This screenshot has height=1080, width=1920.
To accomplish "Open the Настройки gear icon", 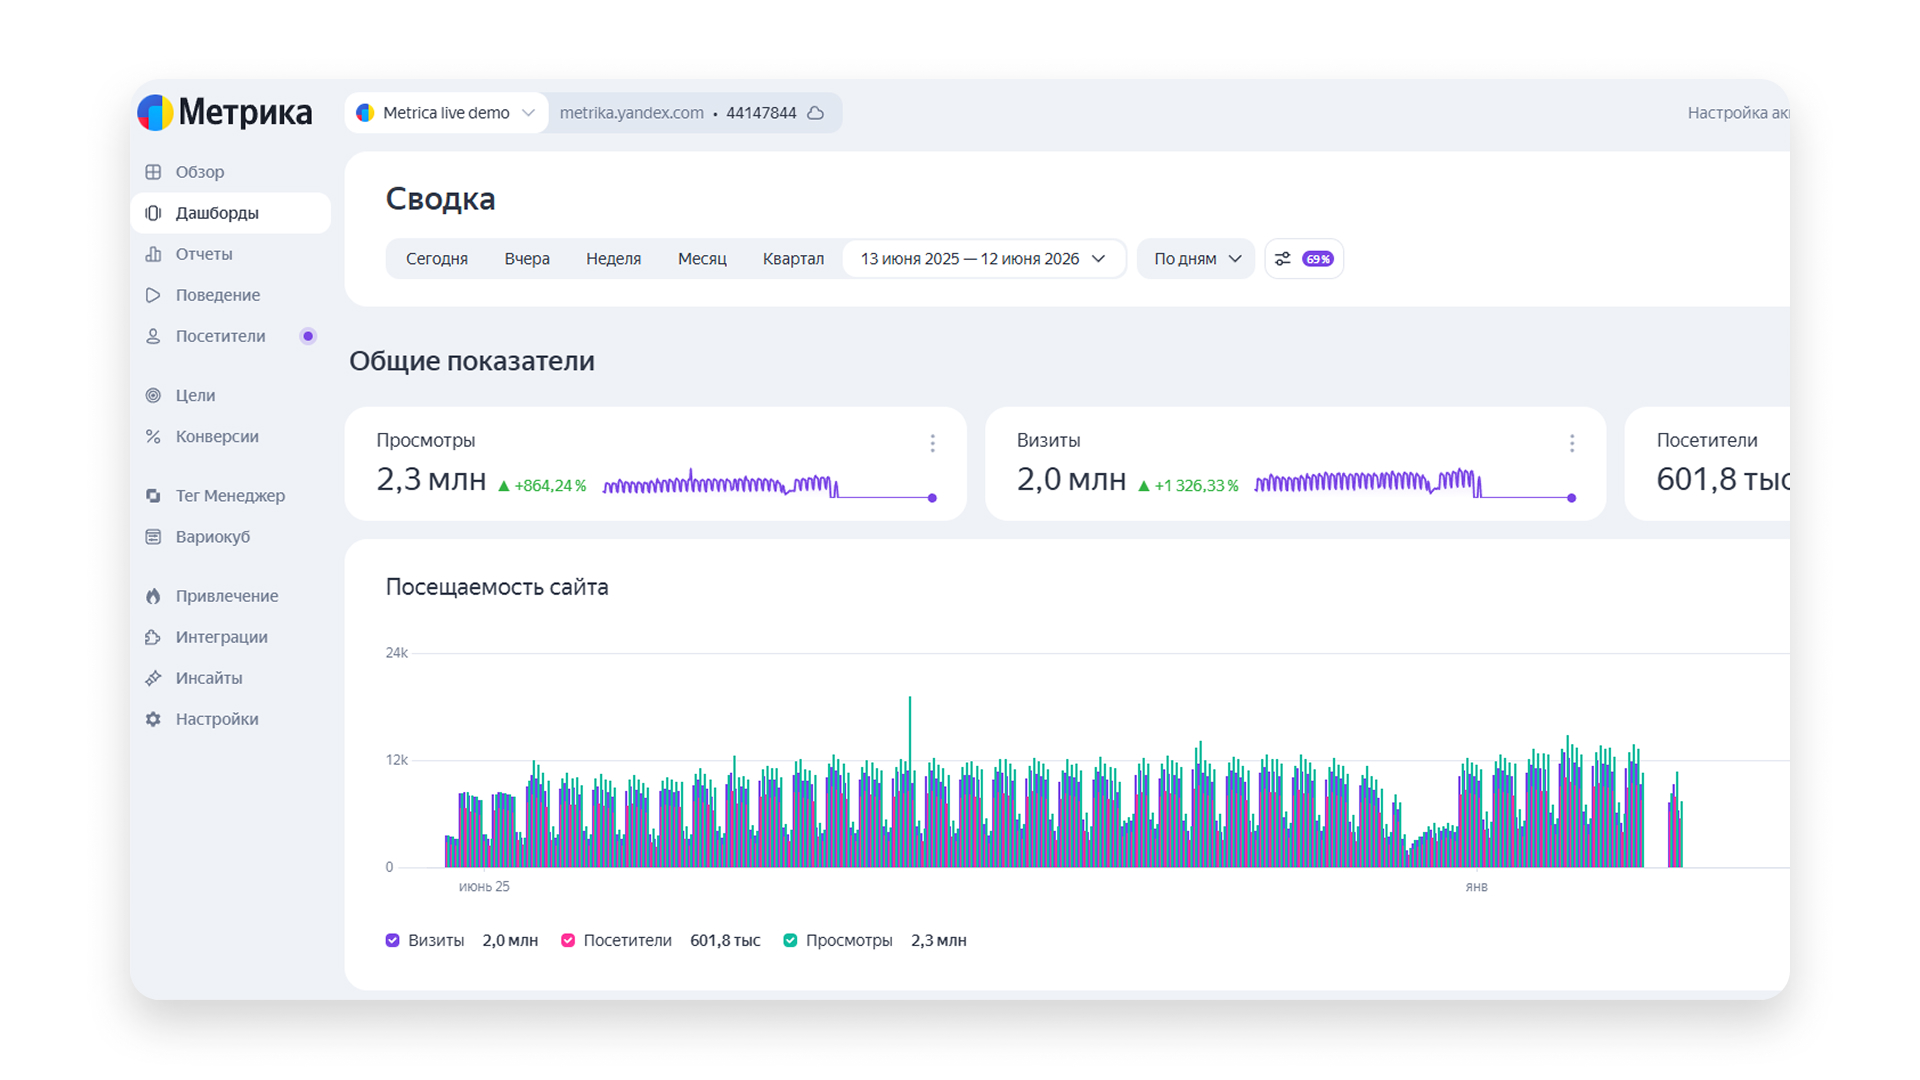I will (153, 719).
